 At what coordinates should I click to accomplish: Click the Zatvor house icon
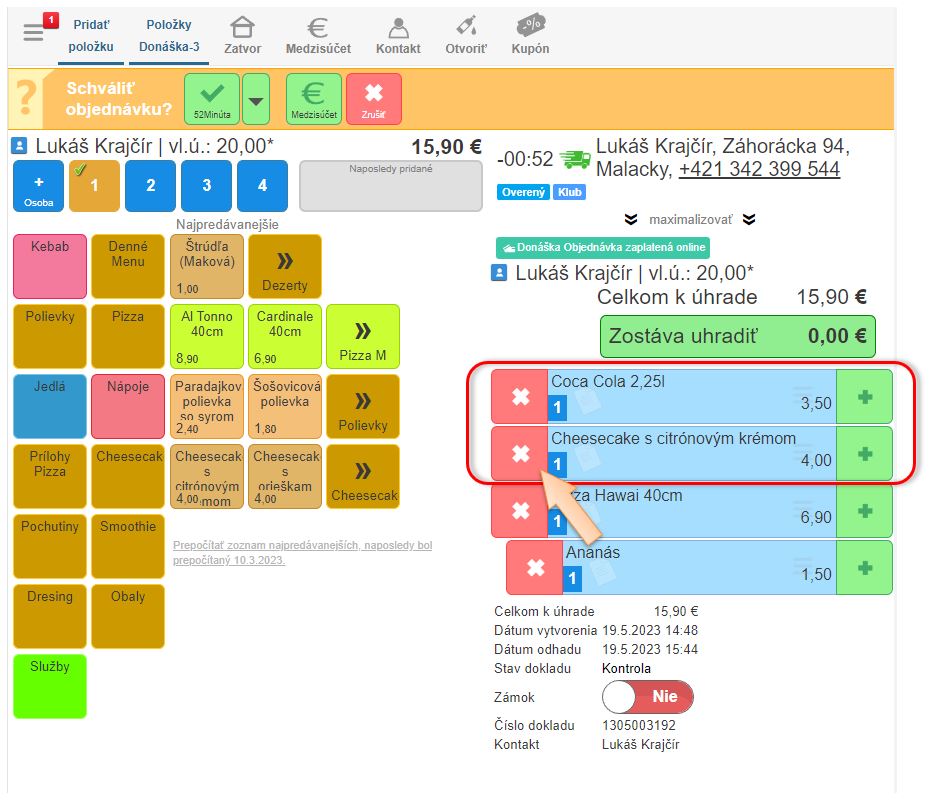point(242,35)
